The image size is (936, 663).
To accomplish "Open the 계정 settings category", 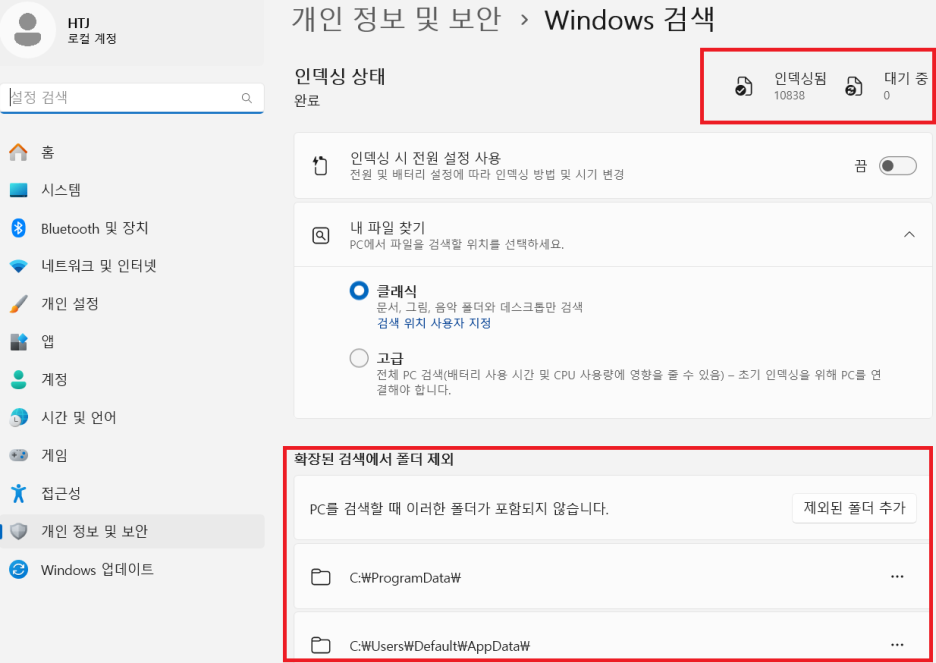I will point(132,380).
